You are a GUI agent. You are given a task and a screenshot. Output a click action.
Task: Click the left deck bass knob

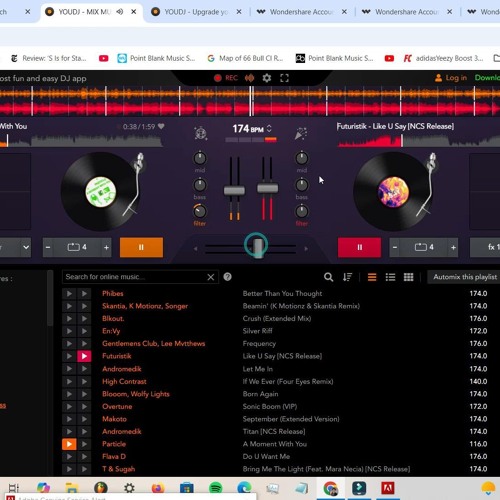[x=200, y=185]
